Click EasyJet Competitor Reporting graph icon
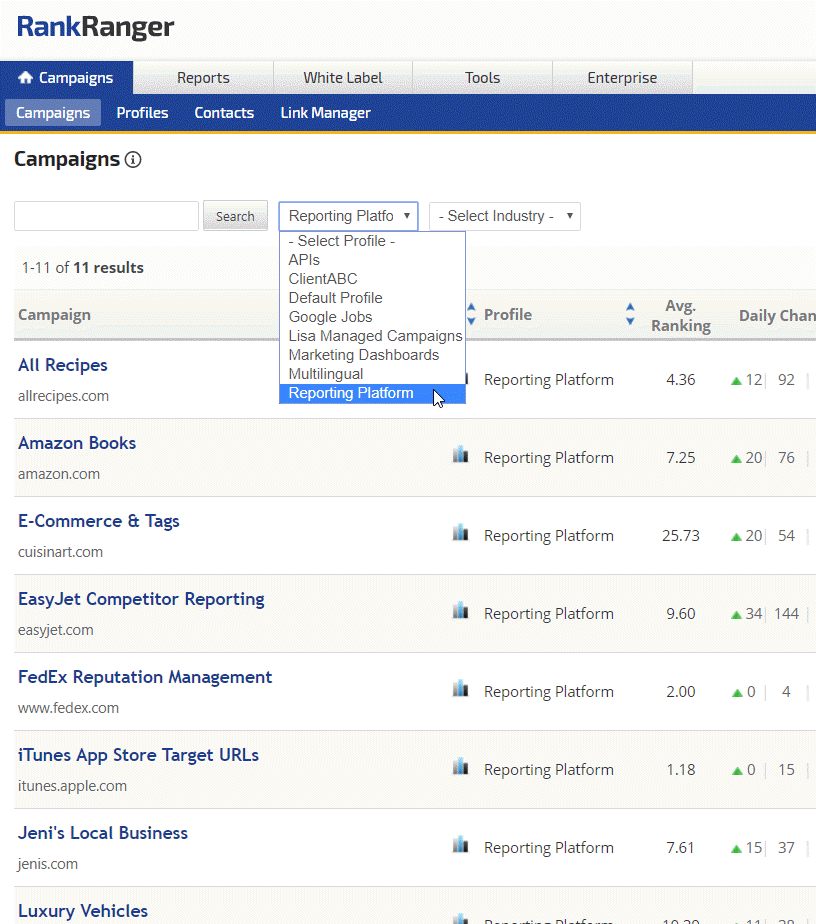 [460, 611]
